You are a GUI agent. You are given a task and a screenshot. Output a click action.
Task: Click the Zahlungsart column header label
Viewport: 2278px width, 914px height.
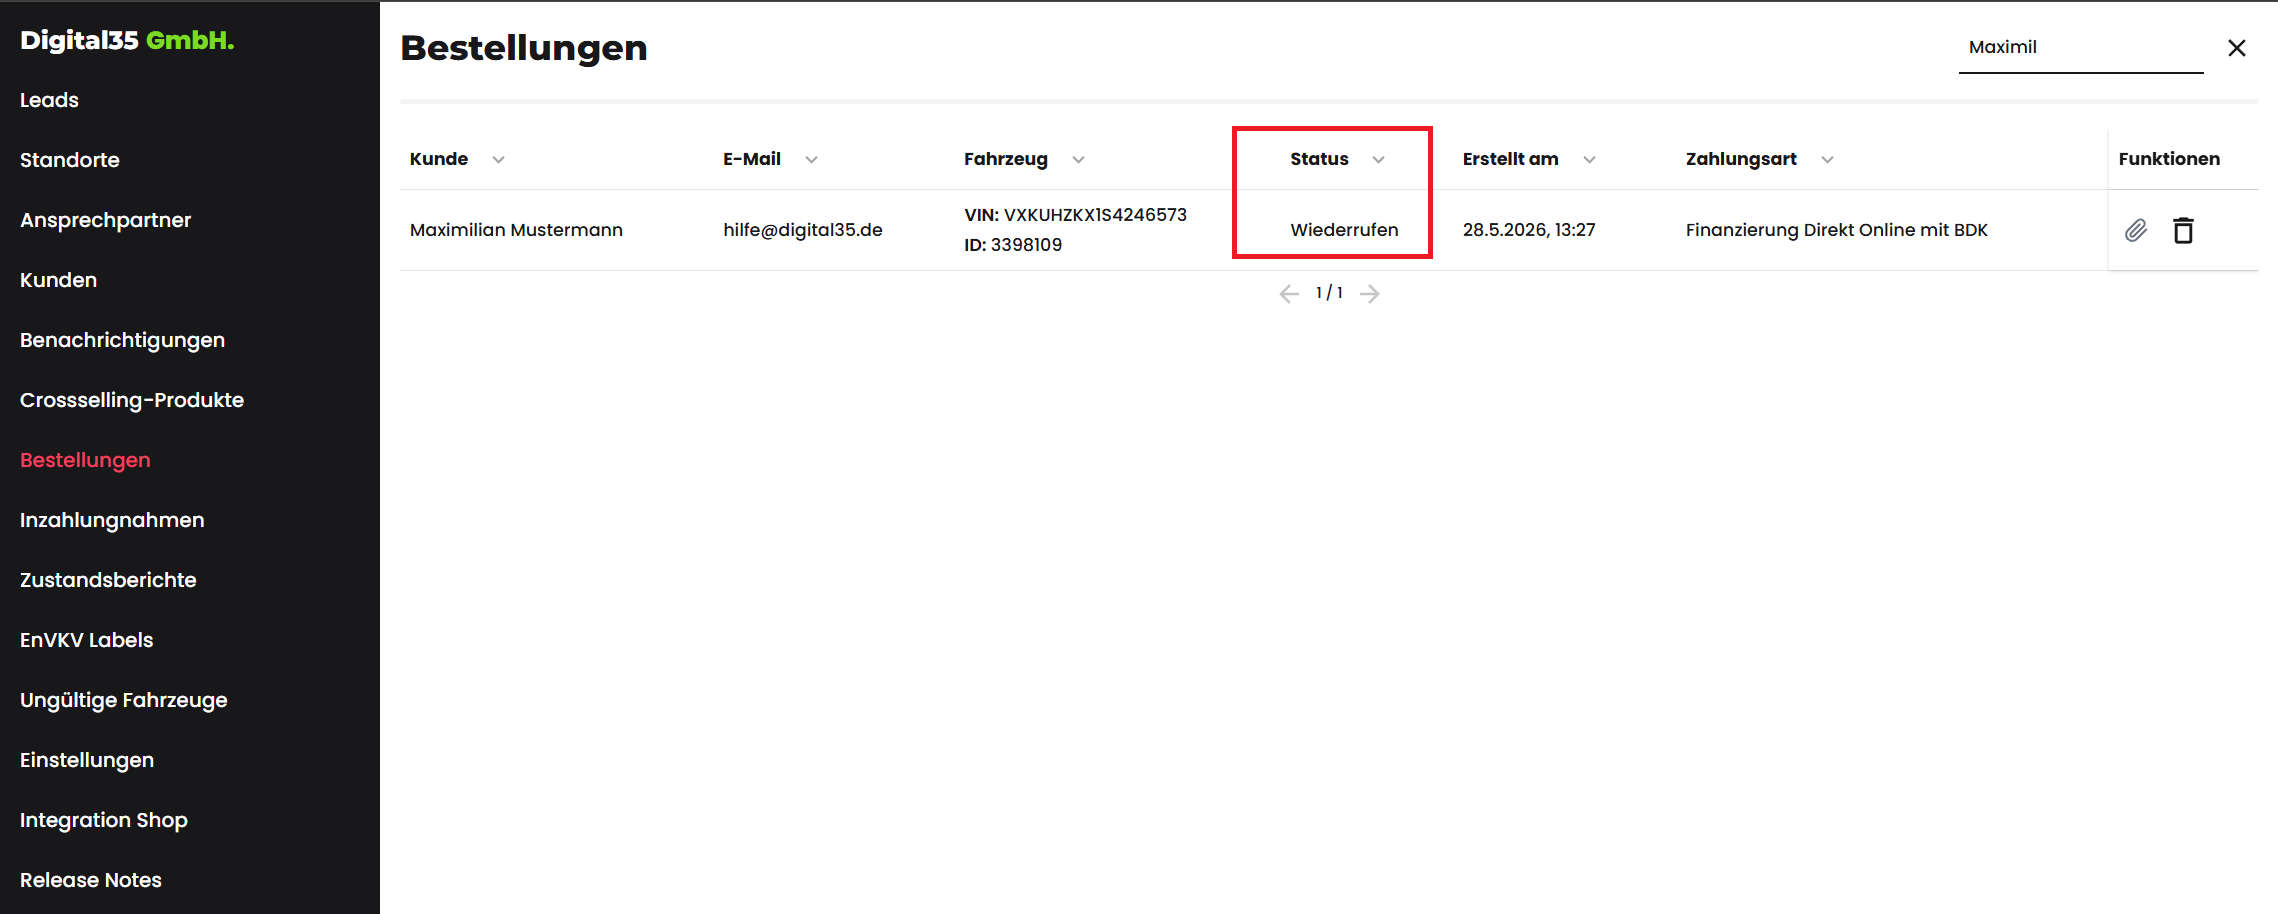tap(1741, 159)
